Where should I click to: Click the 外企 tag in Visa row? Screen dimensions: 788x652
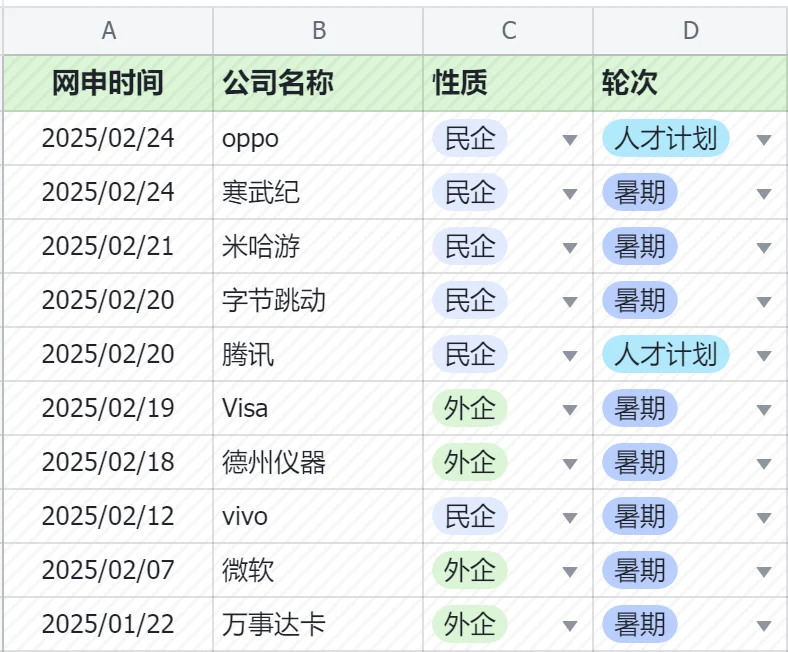coord(470,408)
